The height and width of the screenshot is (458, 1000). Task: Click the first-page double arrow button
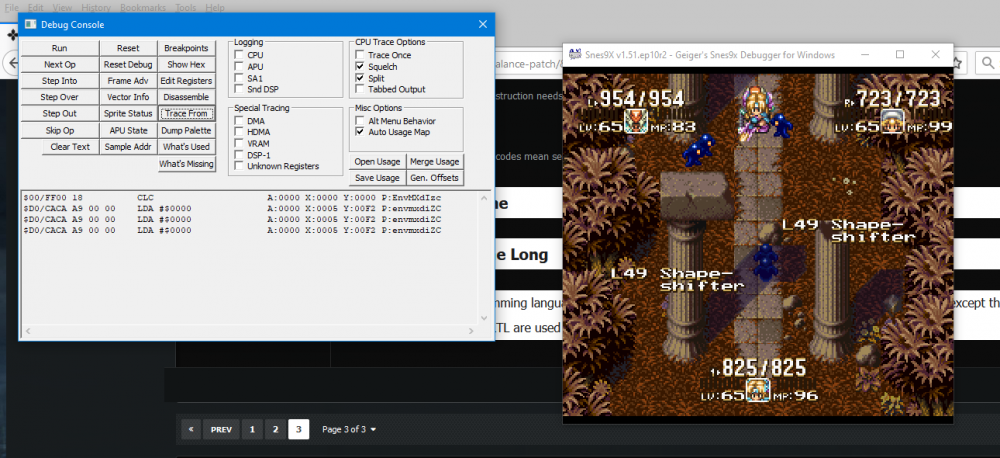[x=191, y=429]
